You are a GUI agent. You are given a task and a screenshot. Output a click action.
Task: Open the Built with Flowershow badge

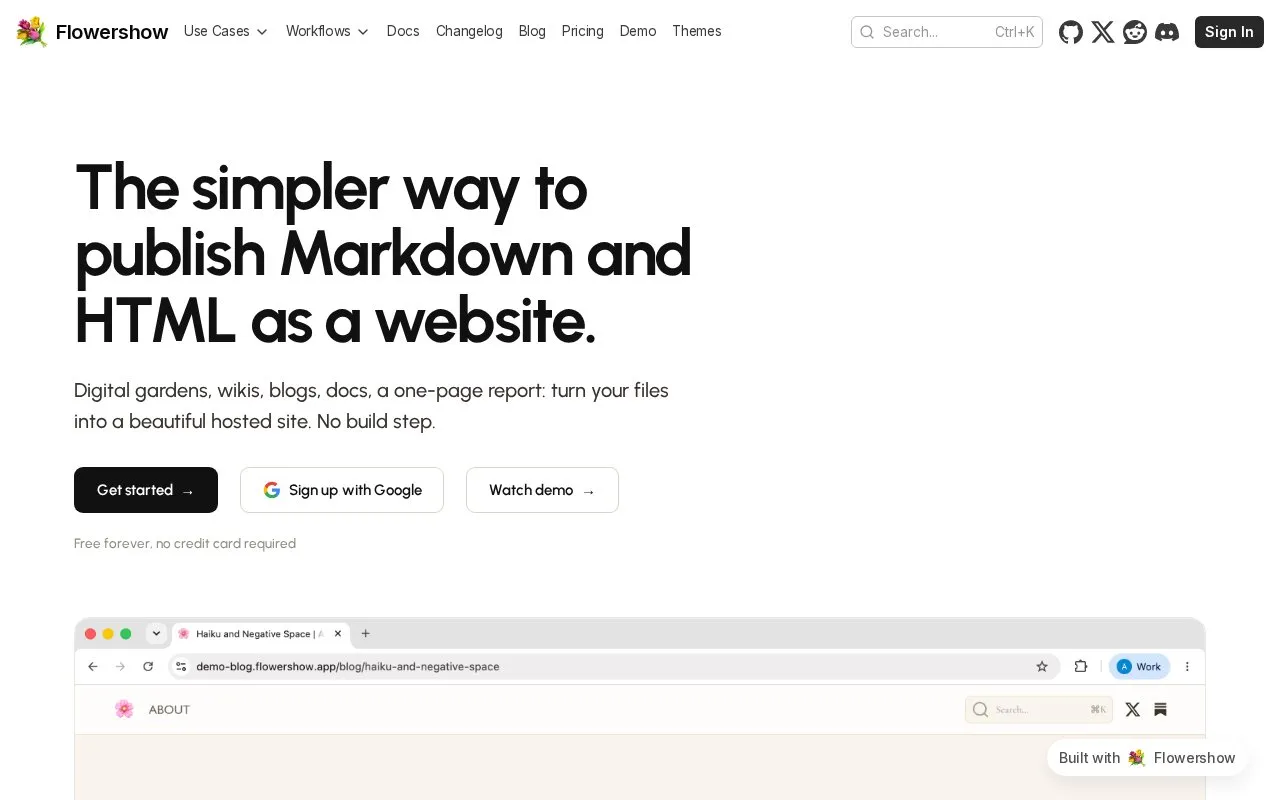pos(1147,758)
